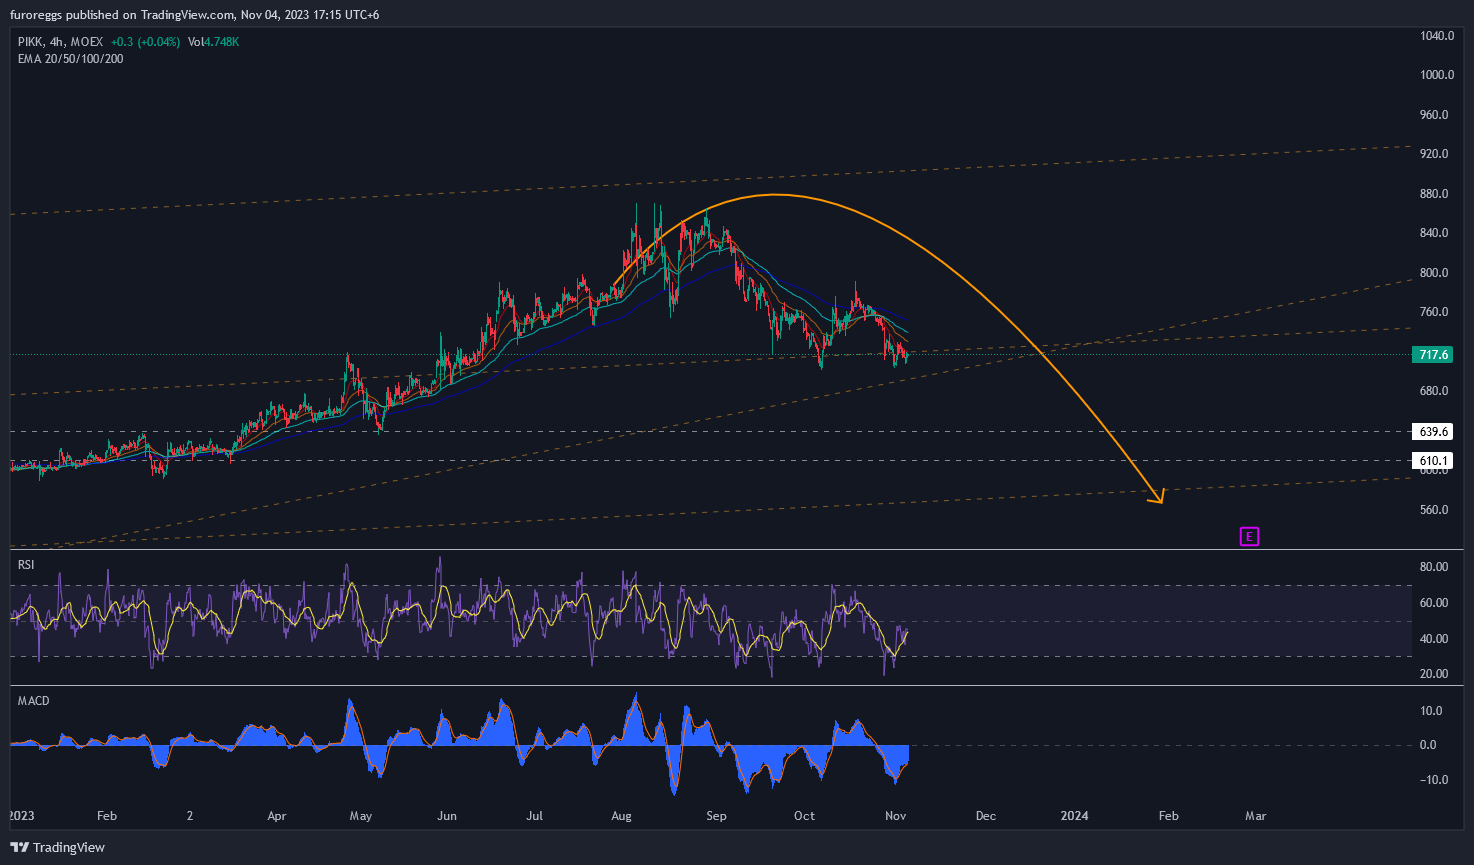
Task: Click the Oct label on time axis
Action: click(804, 816)
